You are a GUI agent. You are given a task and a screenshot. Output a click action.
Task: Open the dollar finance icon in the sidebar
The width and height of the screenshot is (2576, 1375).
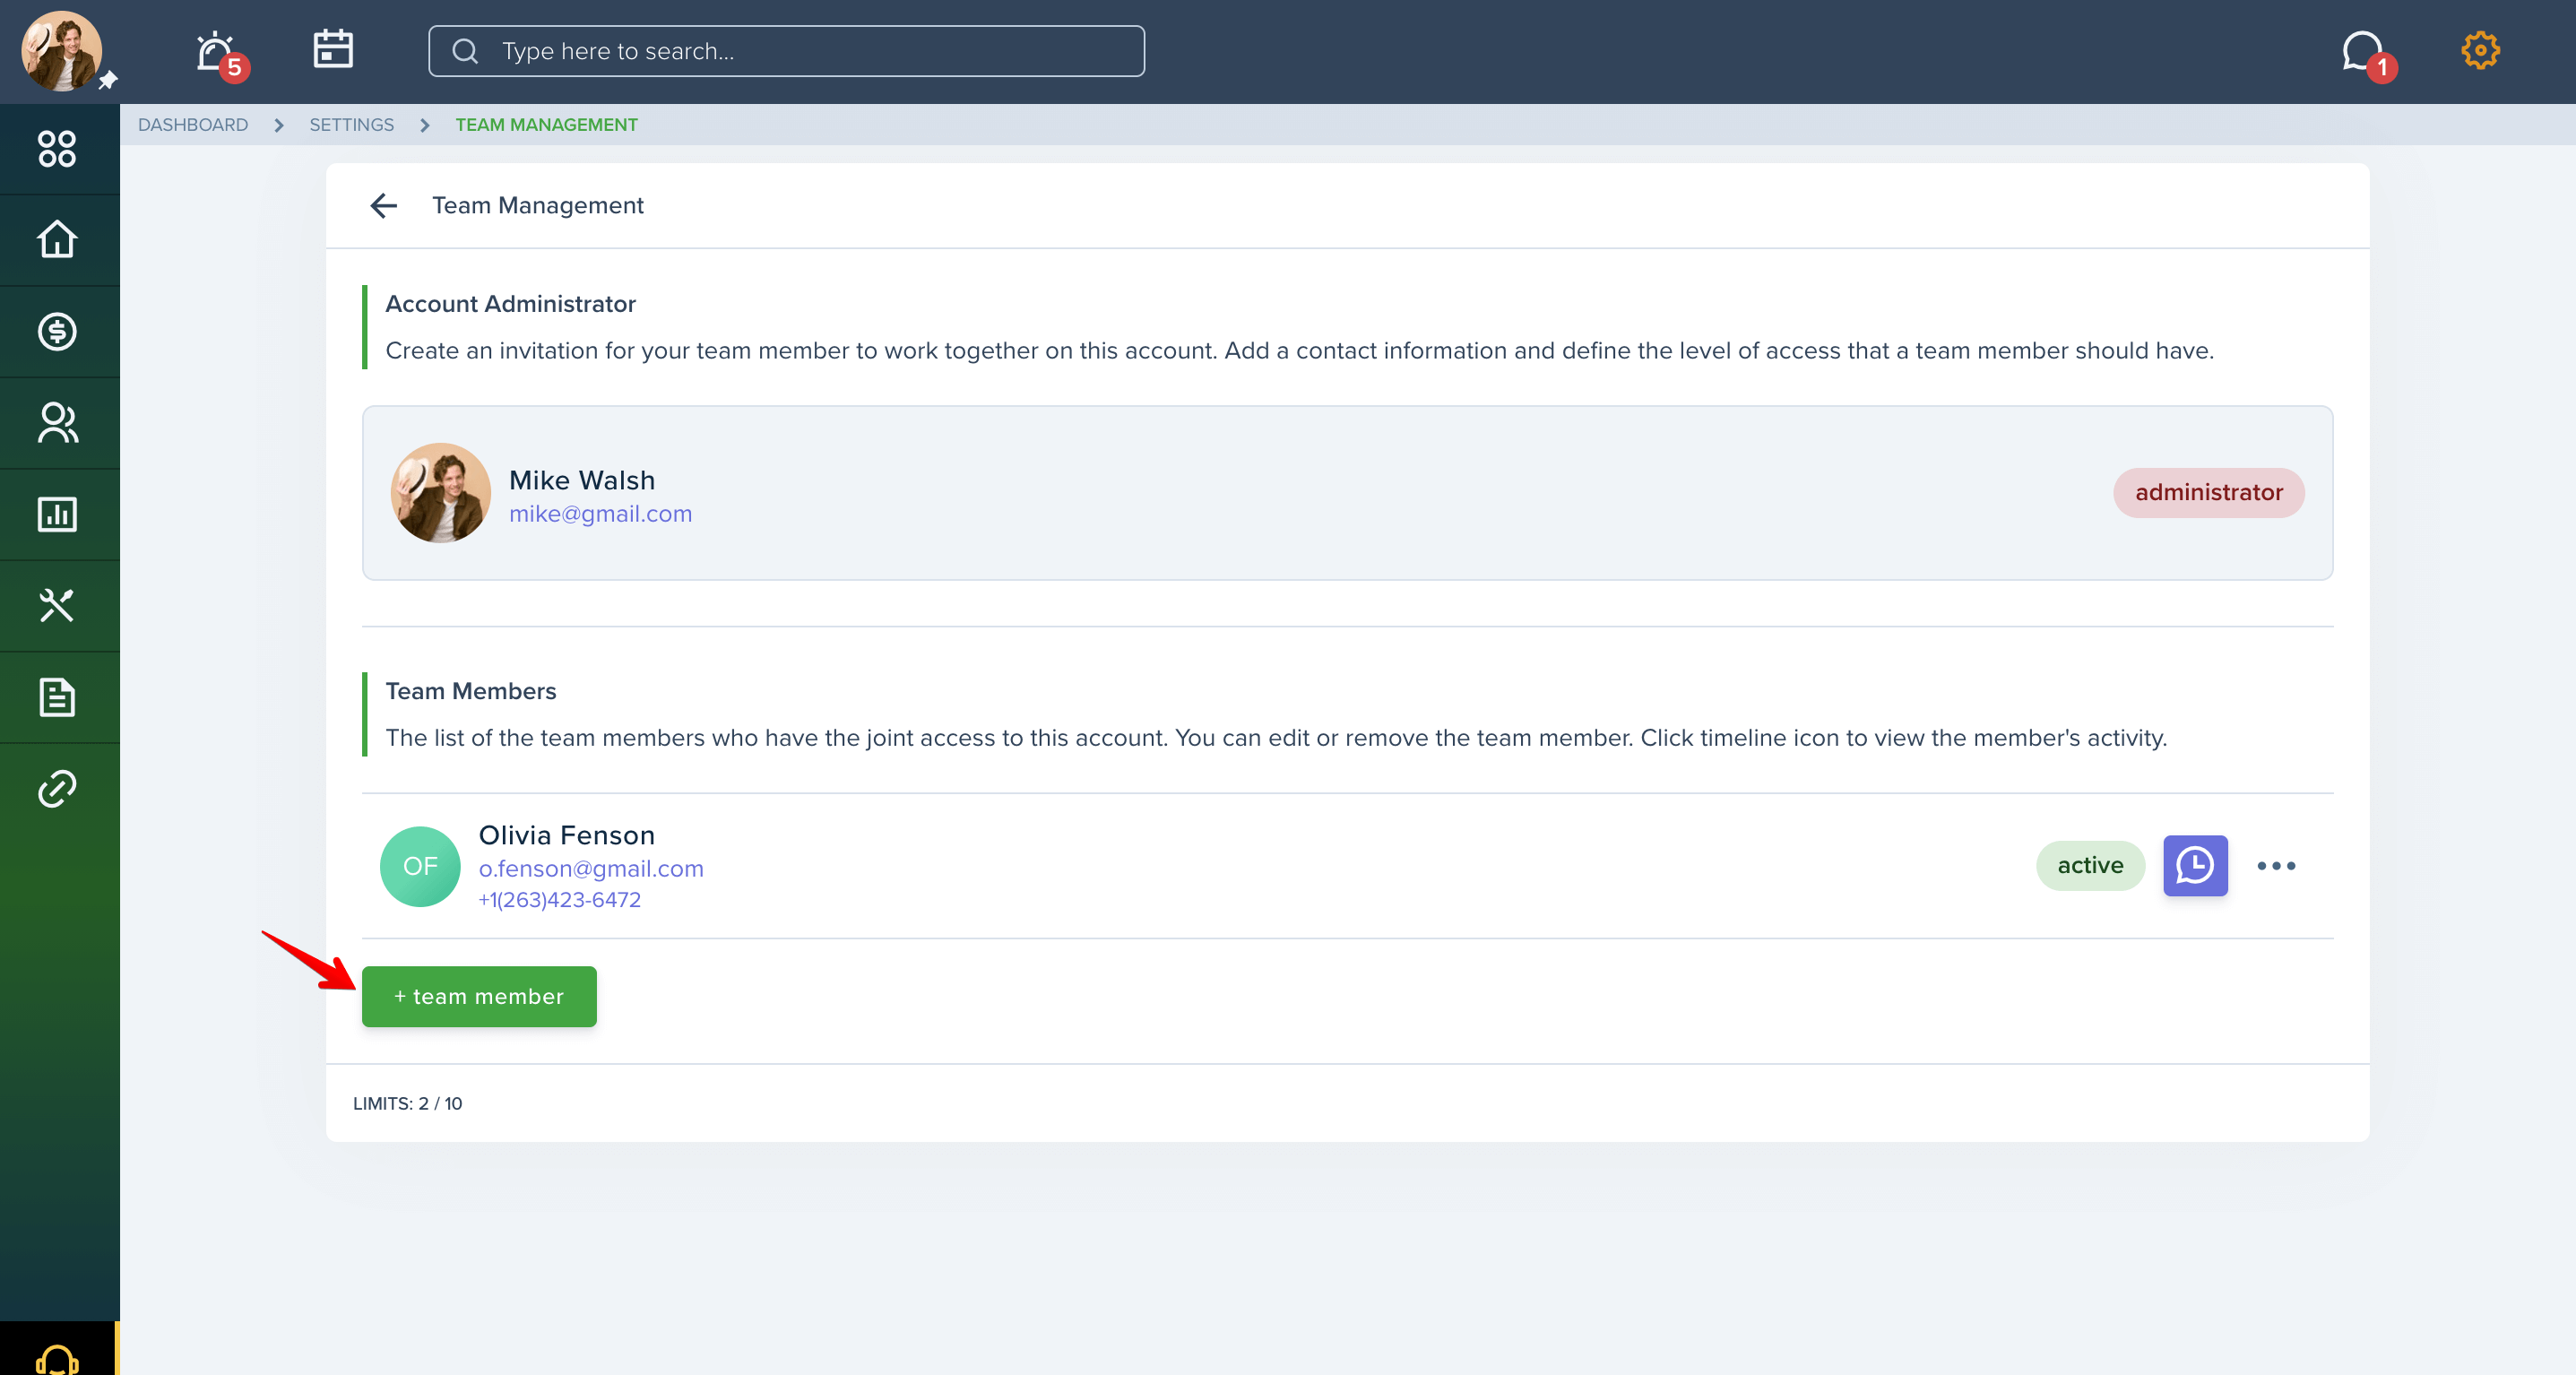57,332
